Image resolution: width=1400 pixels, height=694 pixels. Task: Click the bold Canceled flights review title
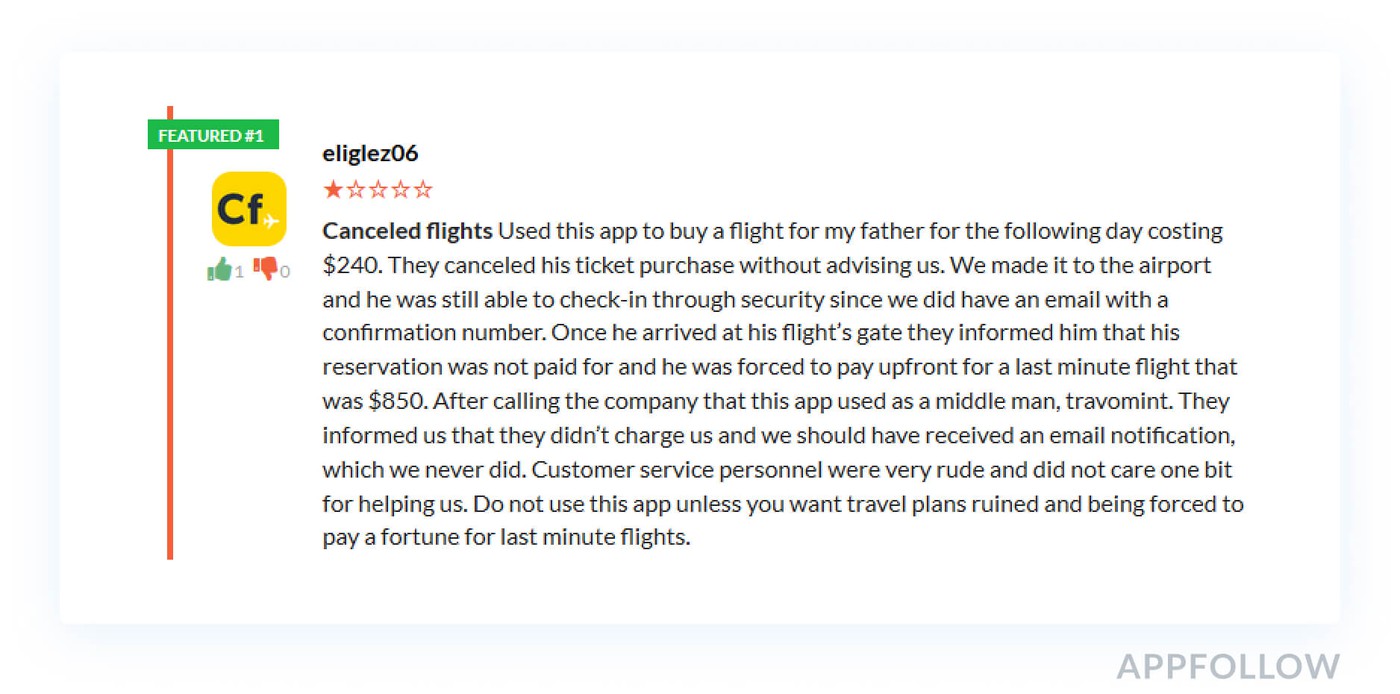[407, 231]
